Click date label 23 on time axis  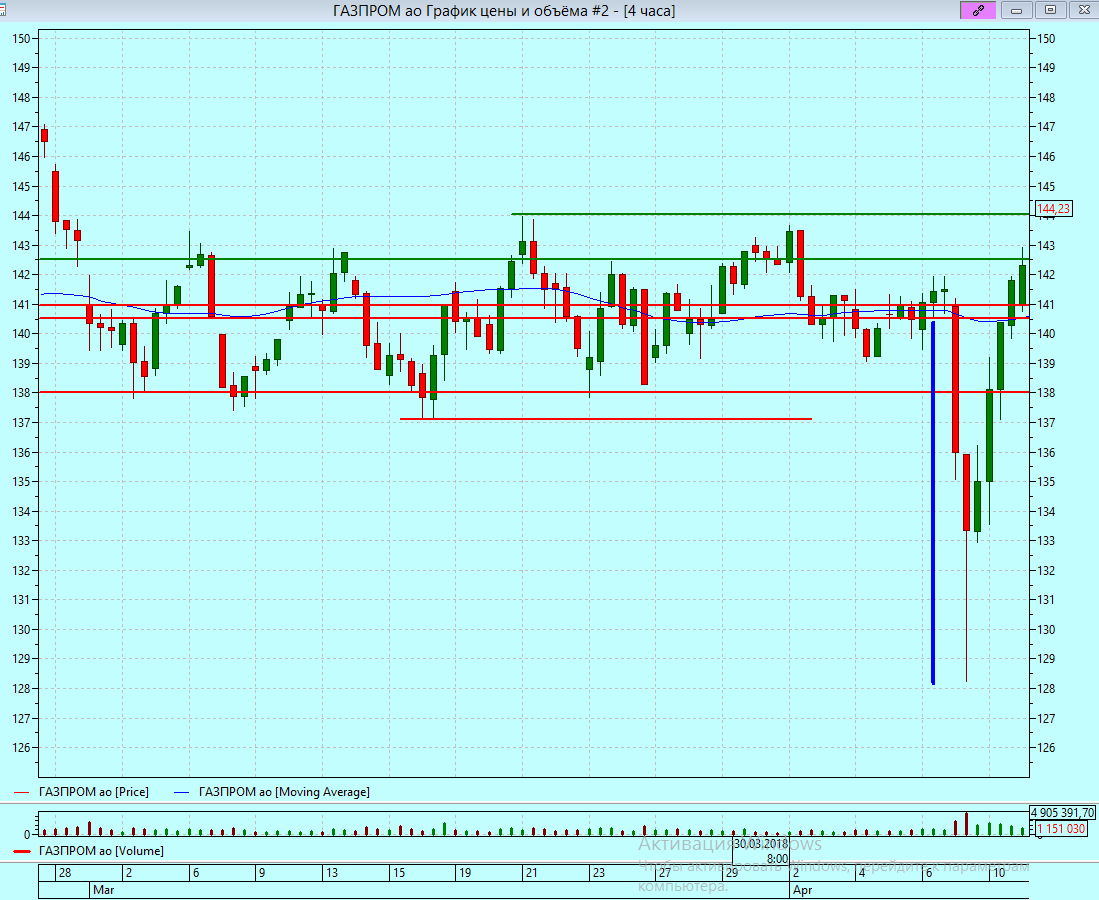pos(599,873)
